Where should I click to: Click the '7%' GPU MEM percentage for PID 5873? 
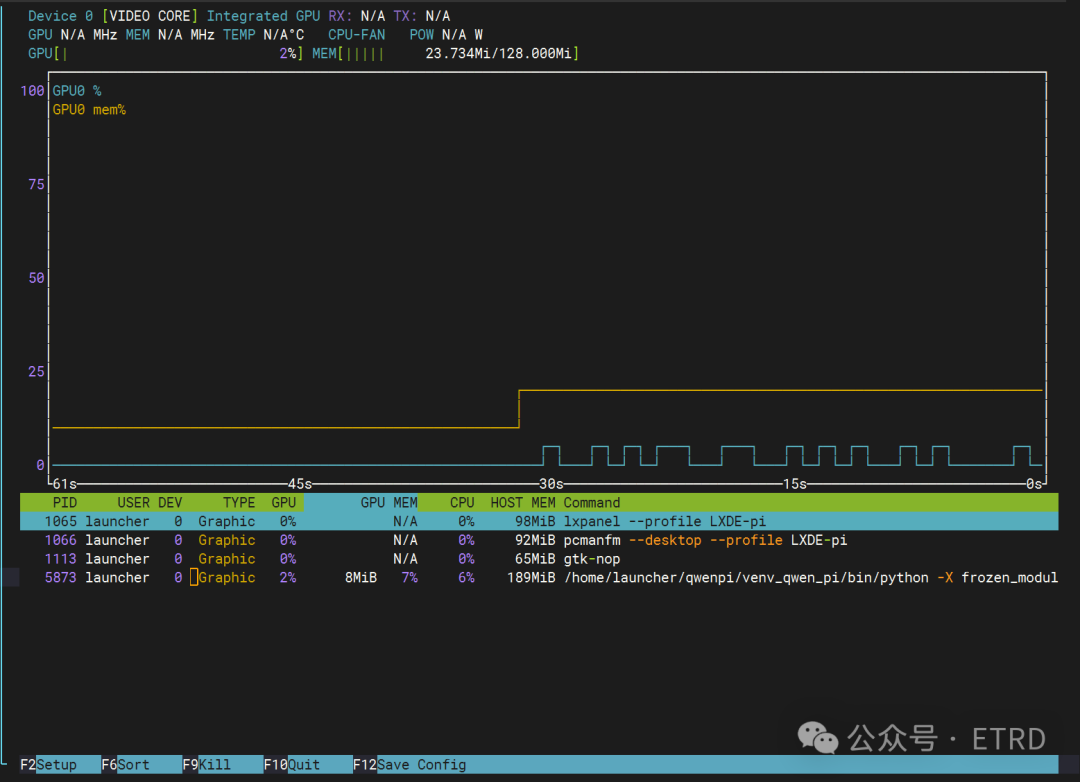click(x=410, y=577)
